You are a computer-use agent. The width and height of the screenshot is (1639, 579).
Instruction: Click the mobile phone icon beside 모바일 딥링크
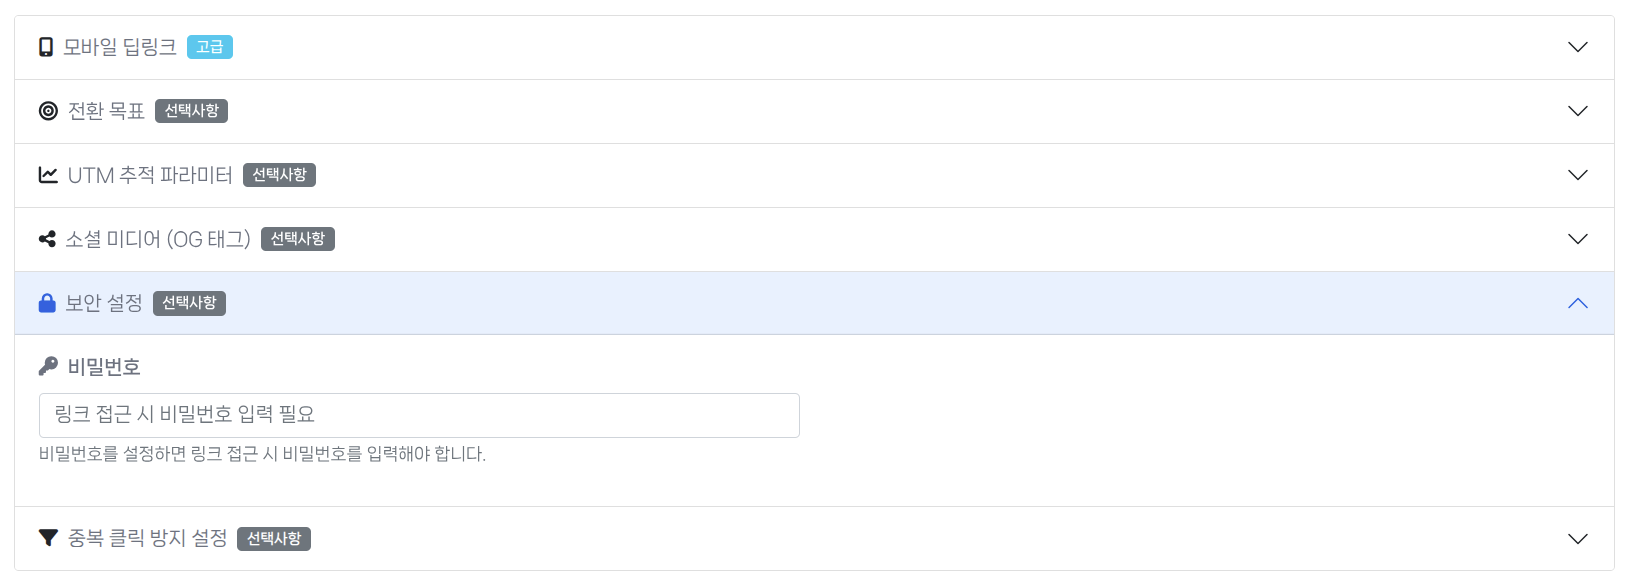pos(46,47)
